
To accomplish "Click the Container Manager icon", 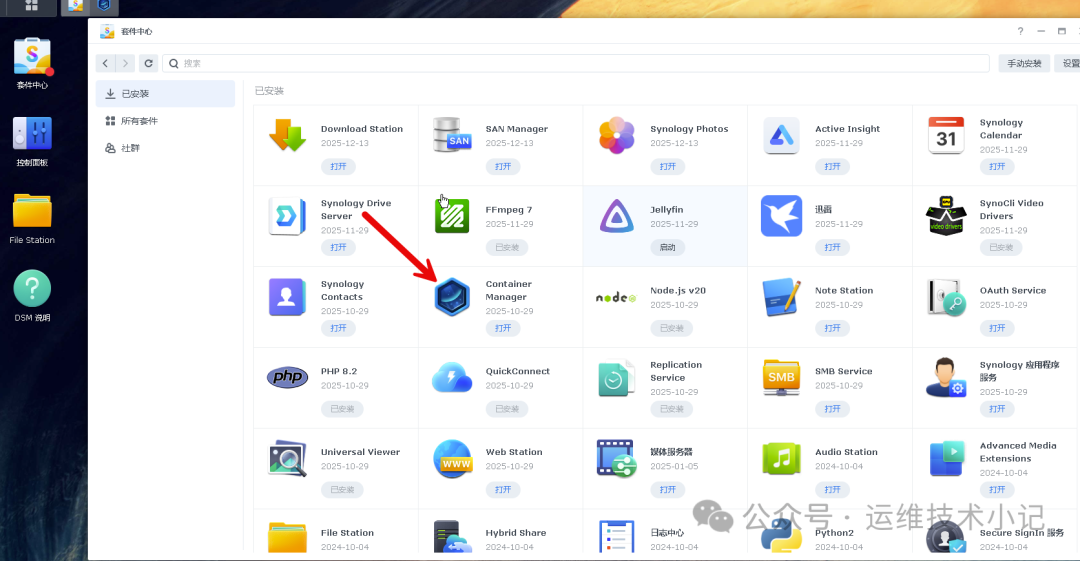I will 452,297.
